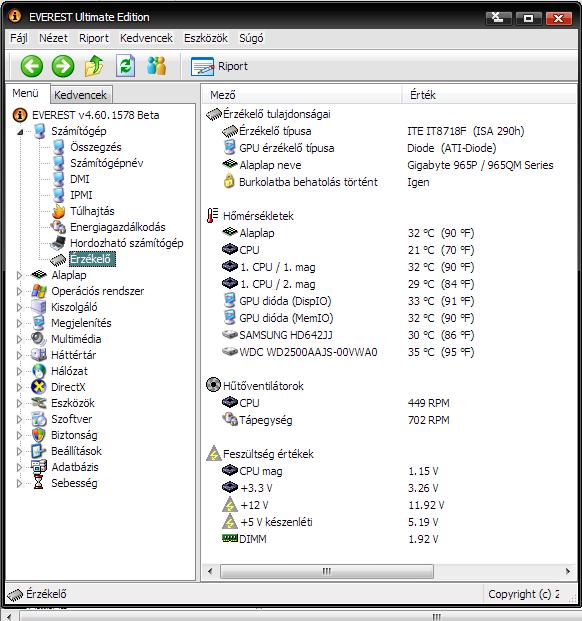Expand the DirectX tree node

(x=19, y=387)
